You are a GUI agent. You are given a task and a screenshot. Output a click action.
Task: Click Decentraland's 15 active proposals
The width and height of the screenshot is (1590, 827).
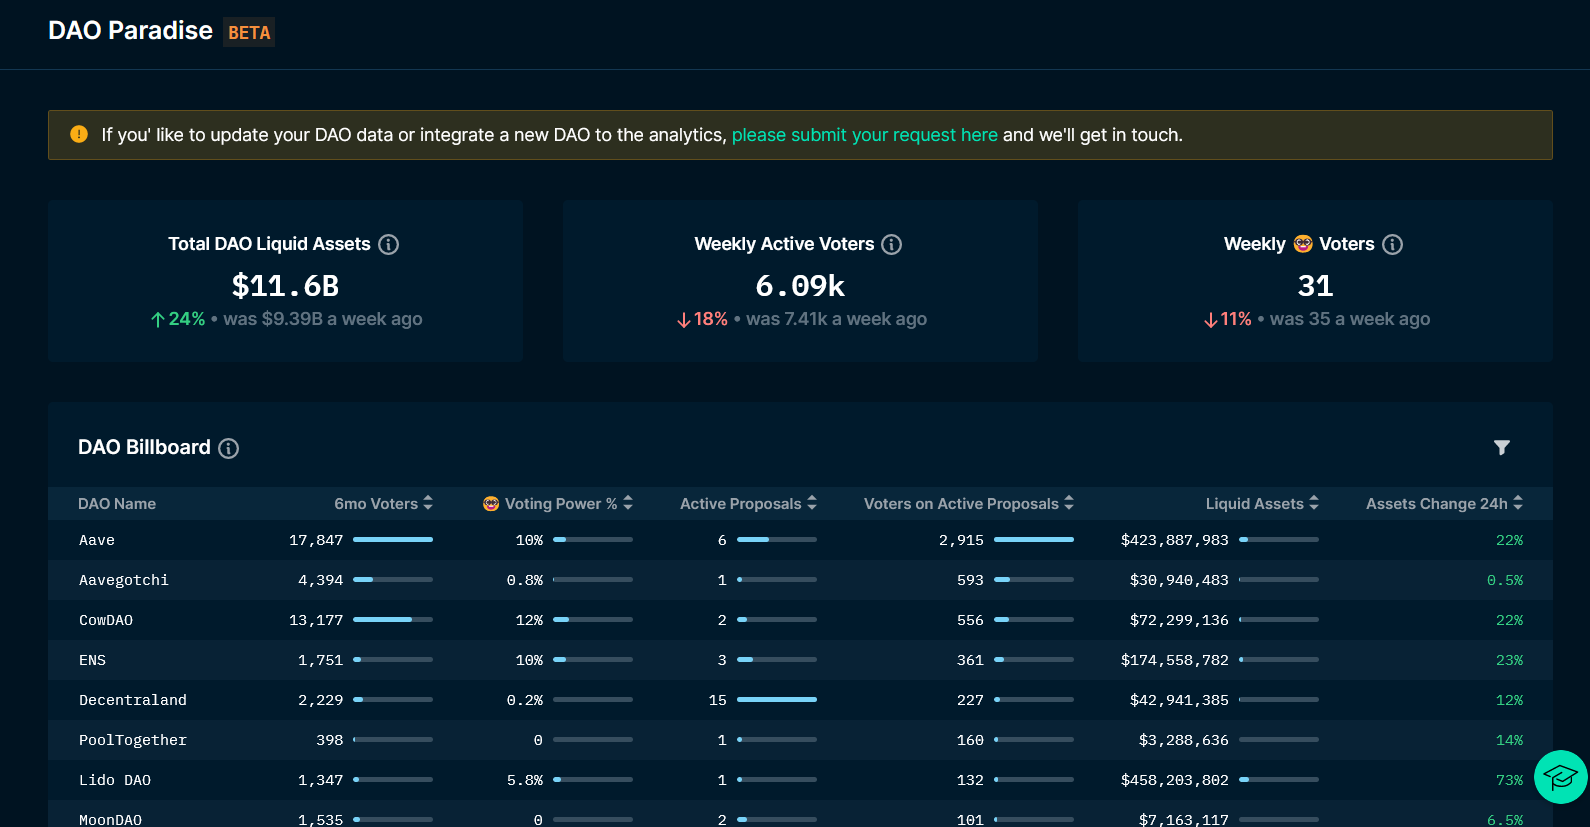tap(718, 700)
